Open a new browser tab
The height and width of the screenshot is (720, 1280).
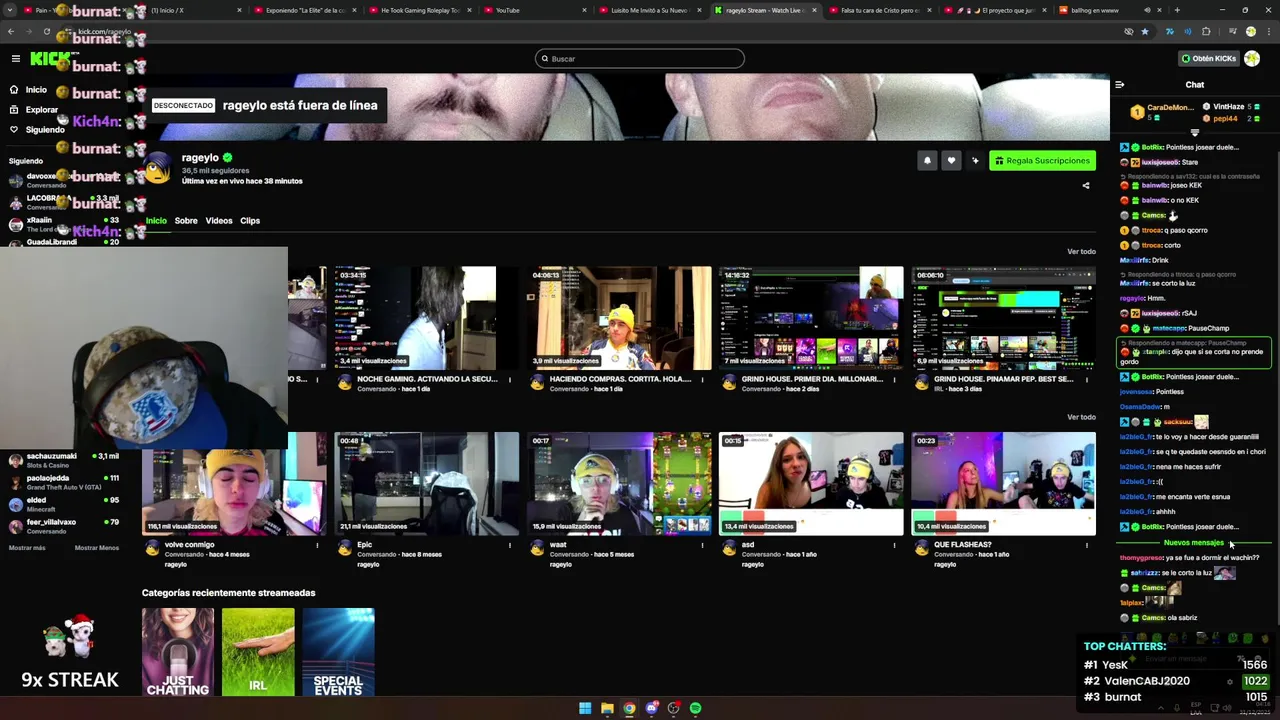pyautogui.click(x=1176, y=10)
